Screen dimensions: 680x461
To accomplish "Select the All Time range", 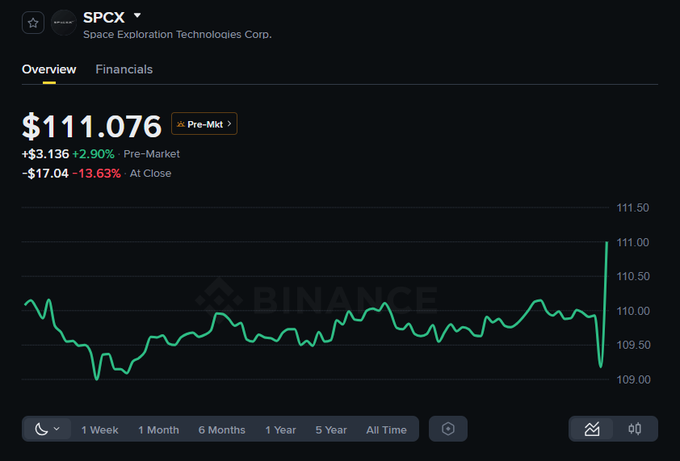I will click(x=386, y=430).
